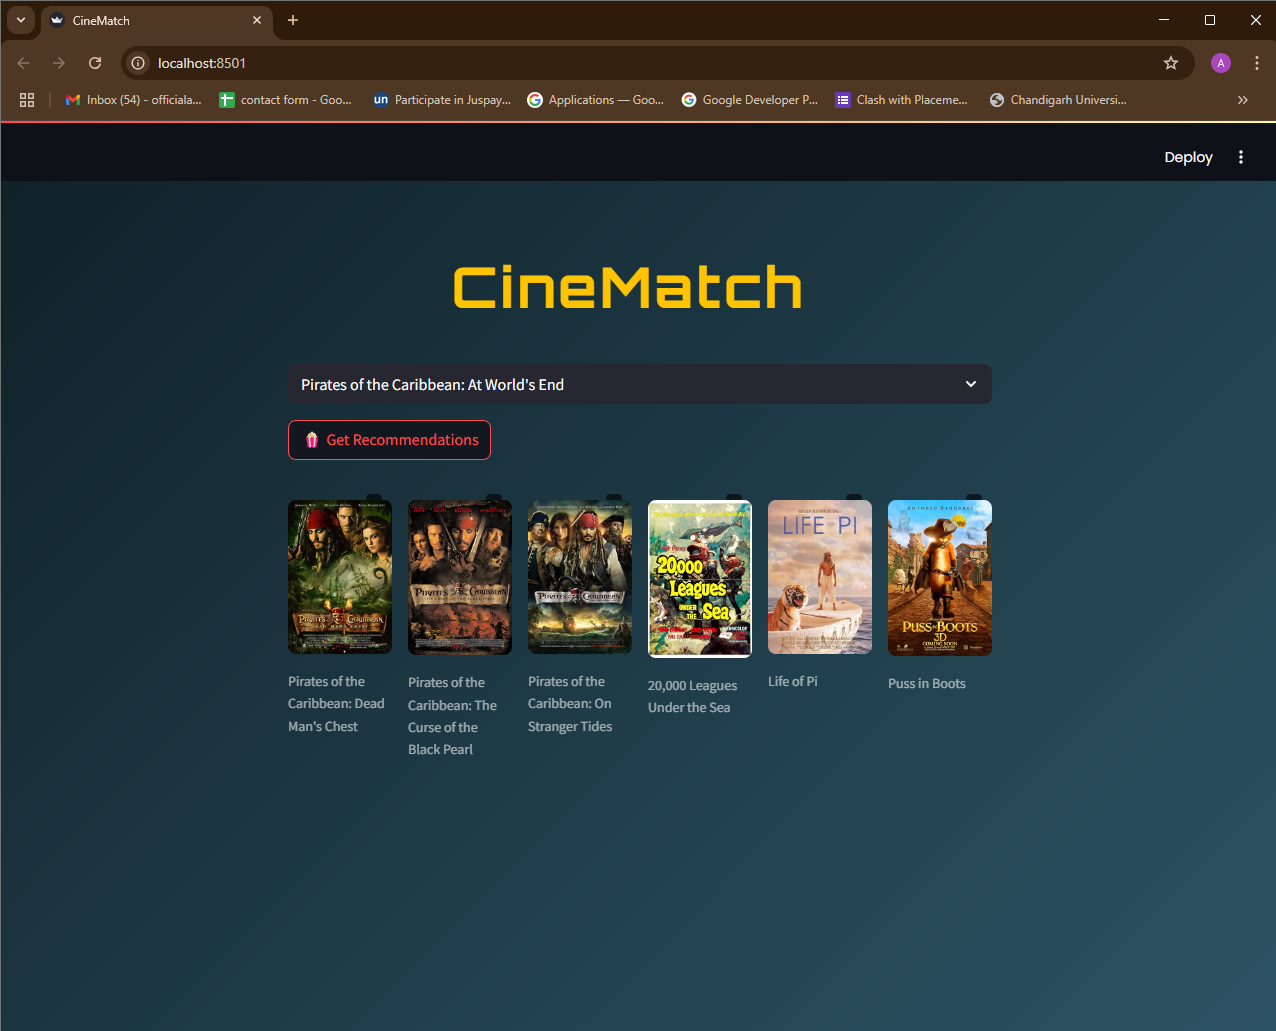Open the Applications — Google bookmark
This screenshot has width=1276, height=1031.
point(596,100)
